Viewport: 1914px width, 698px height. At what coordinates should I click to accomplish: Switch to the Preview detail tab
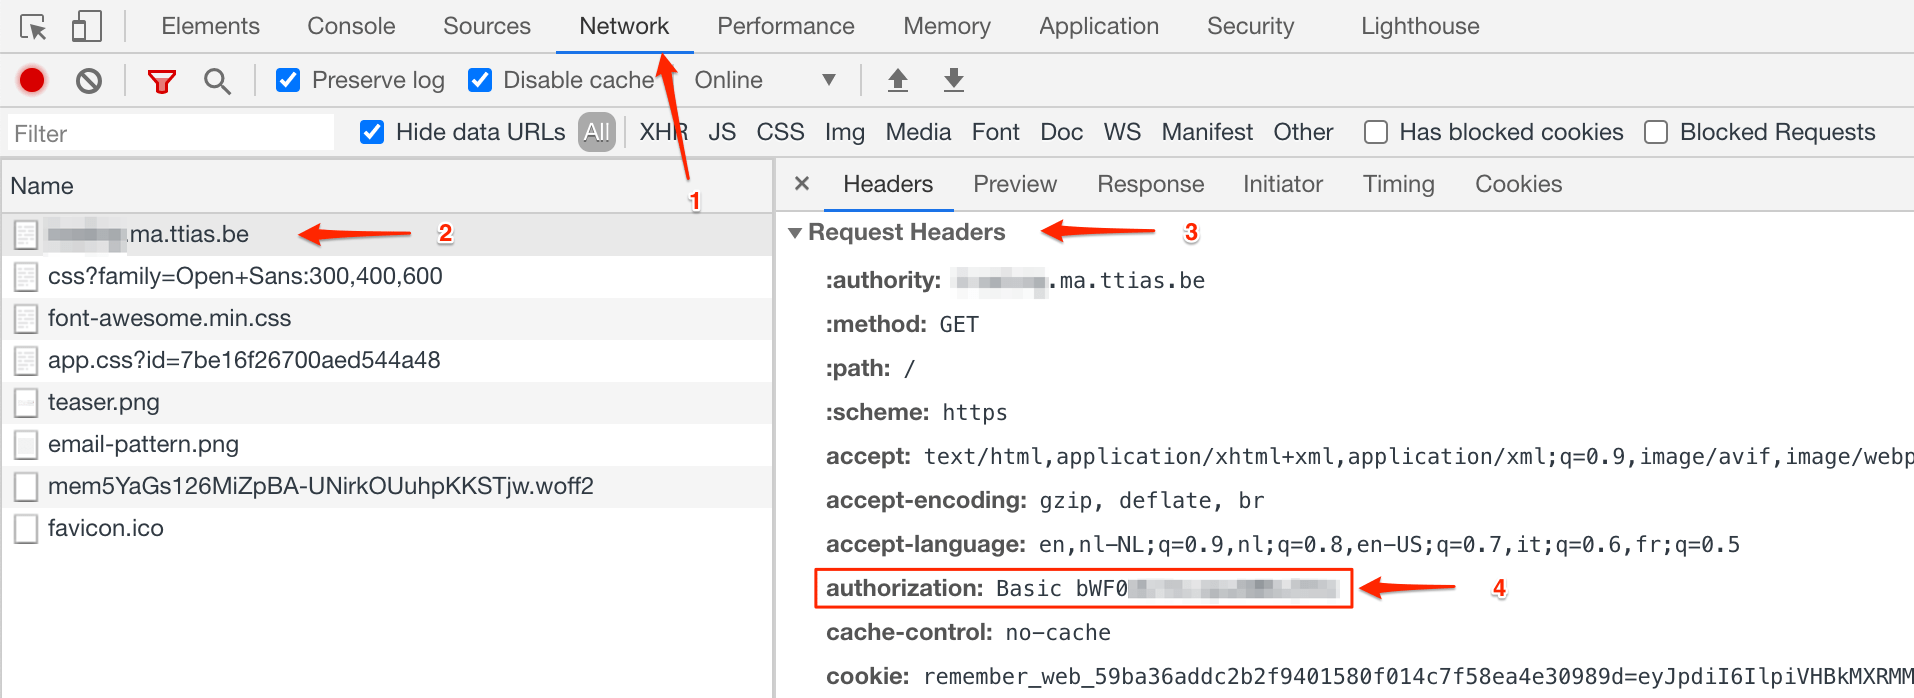coord(1015,184)
